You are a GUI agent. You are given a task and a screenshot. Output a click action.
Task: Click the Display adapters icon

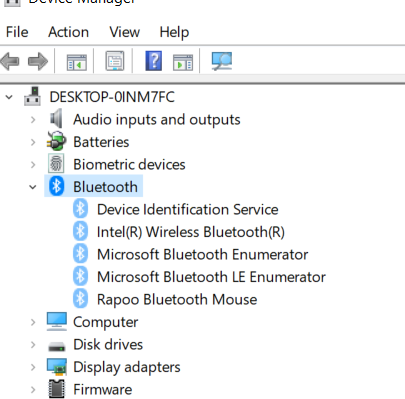57,367
